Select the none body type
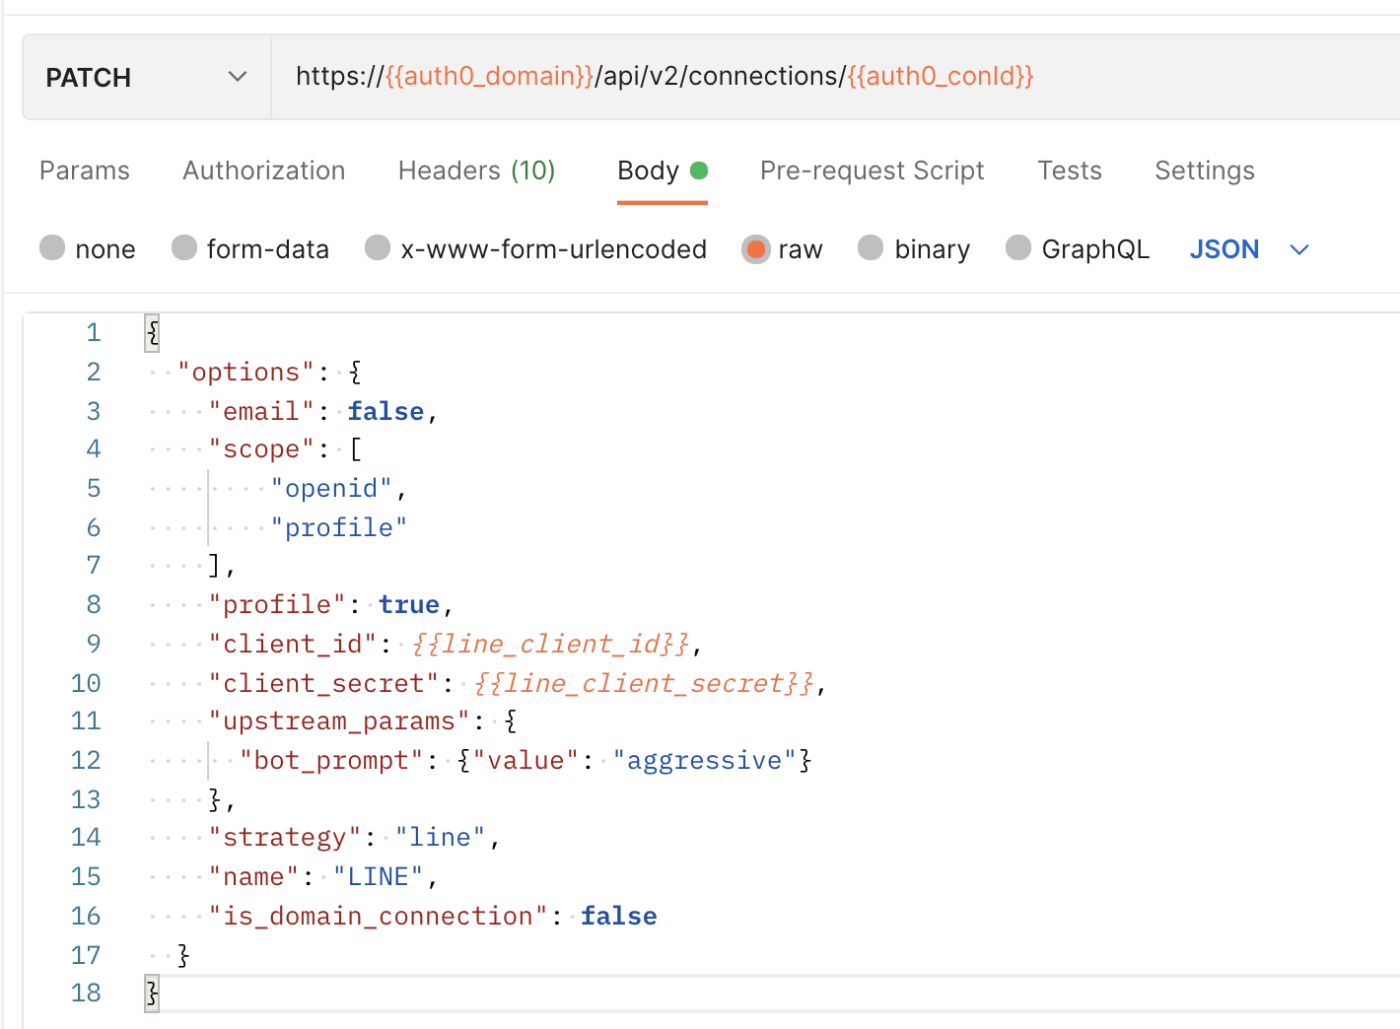This screenshot has height=1029, width=1400. click(87, 249)
